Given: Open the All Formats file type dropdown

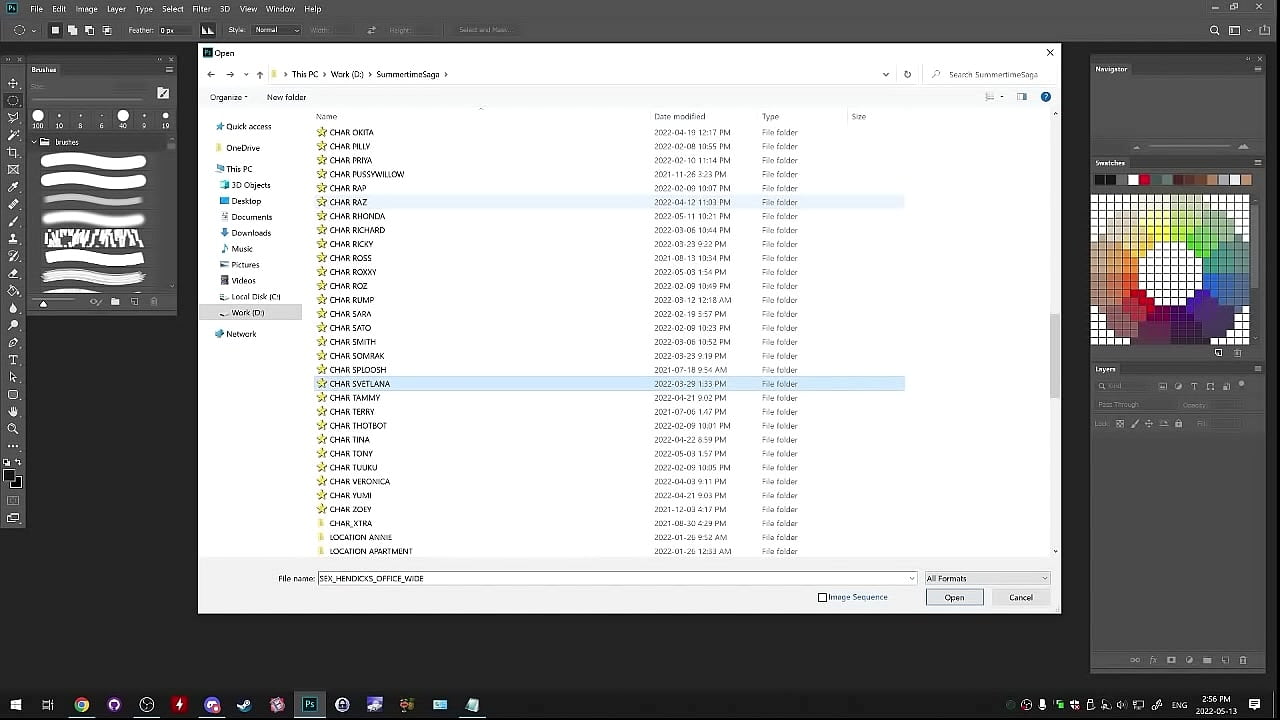Looking at the screenshot, I should pyautogui.click(x=986, y=578).
